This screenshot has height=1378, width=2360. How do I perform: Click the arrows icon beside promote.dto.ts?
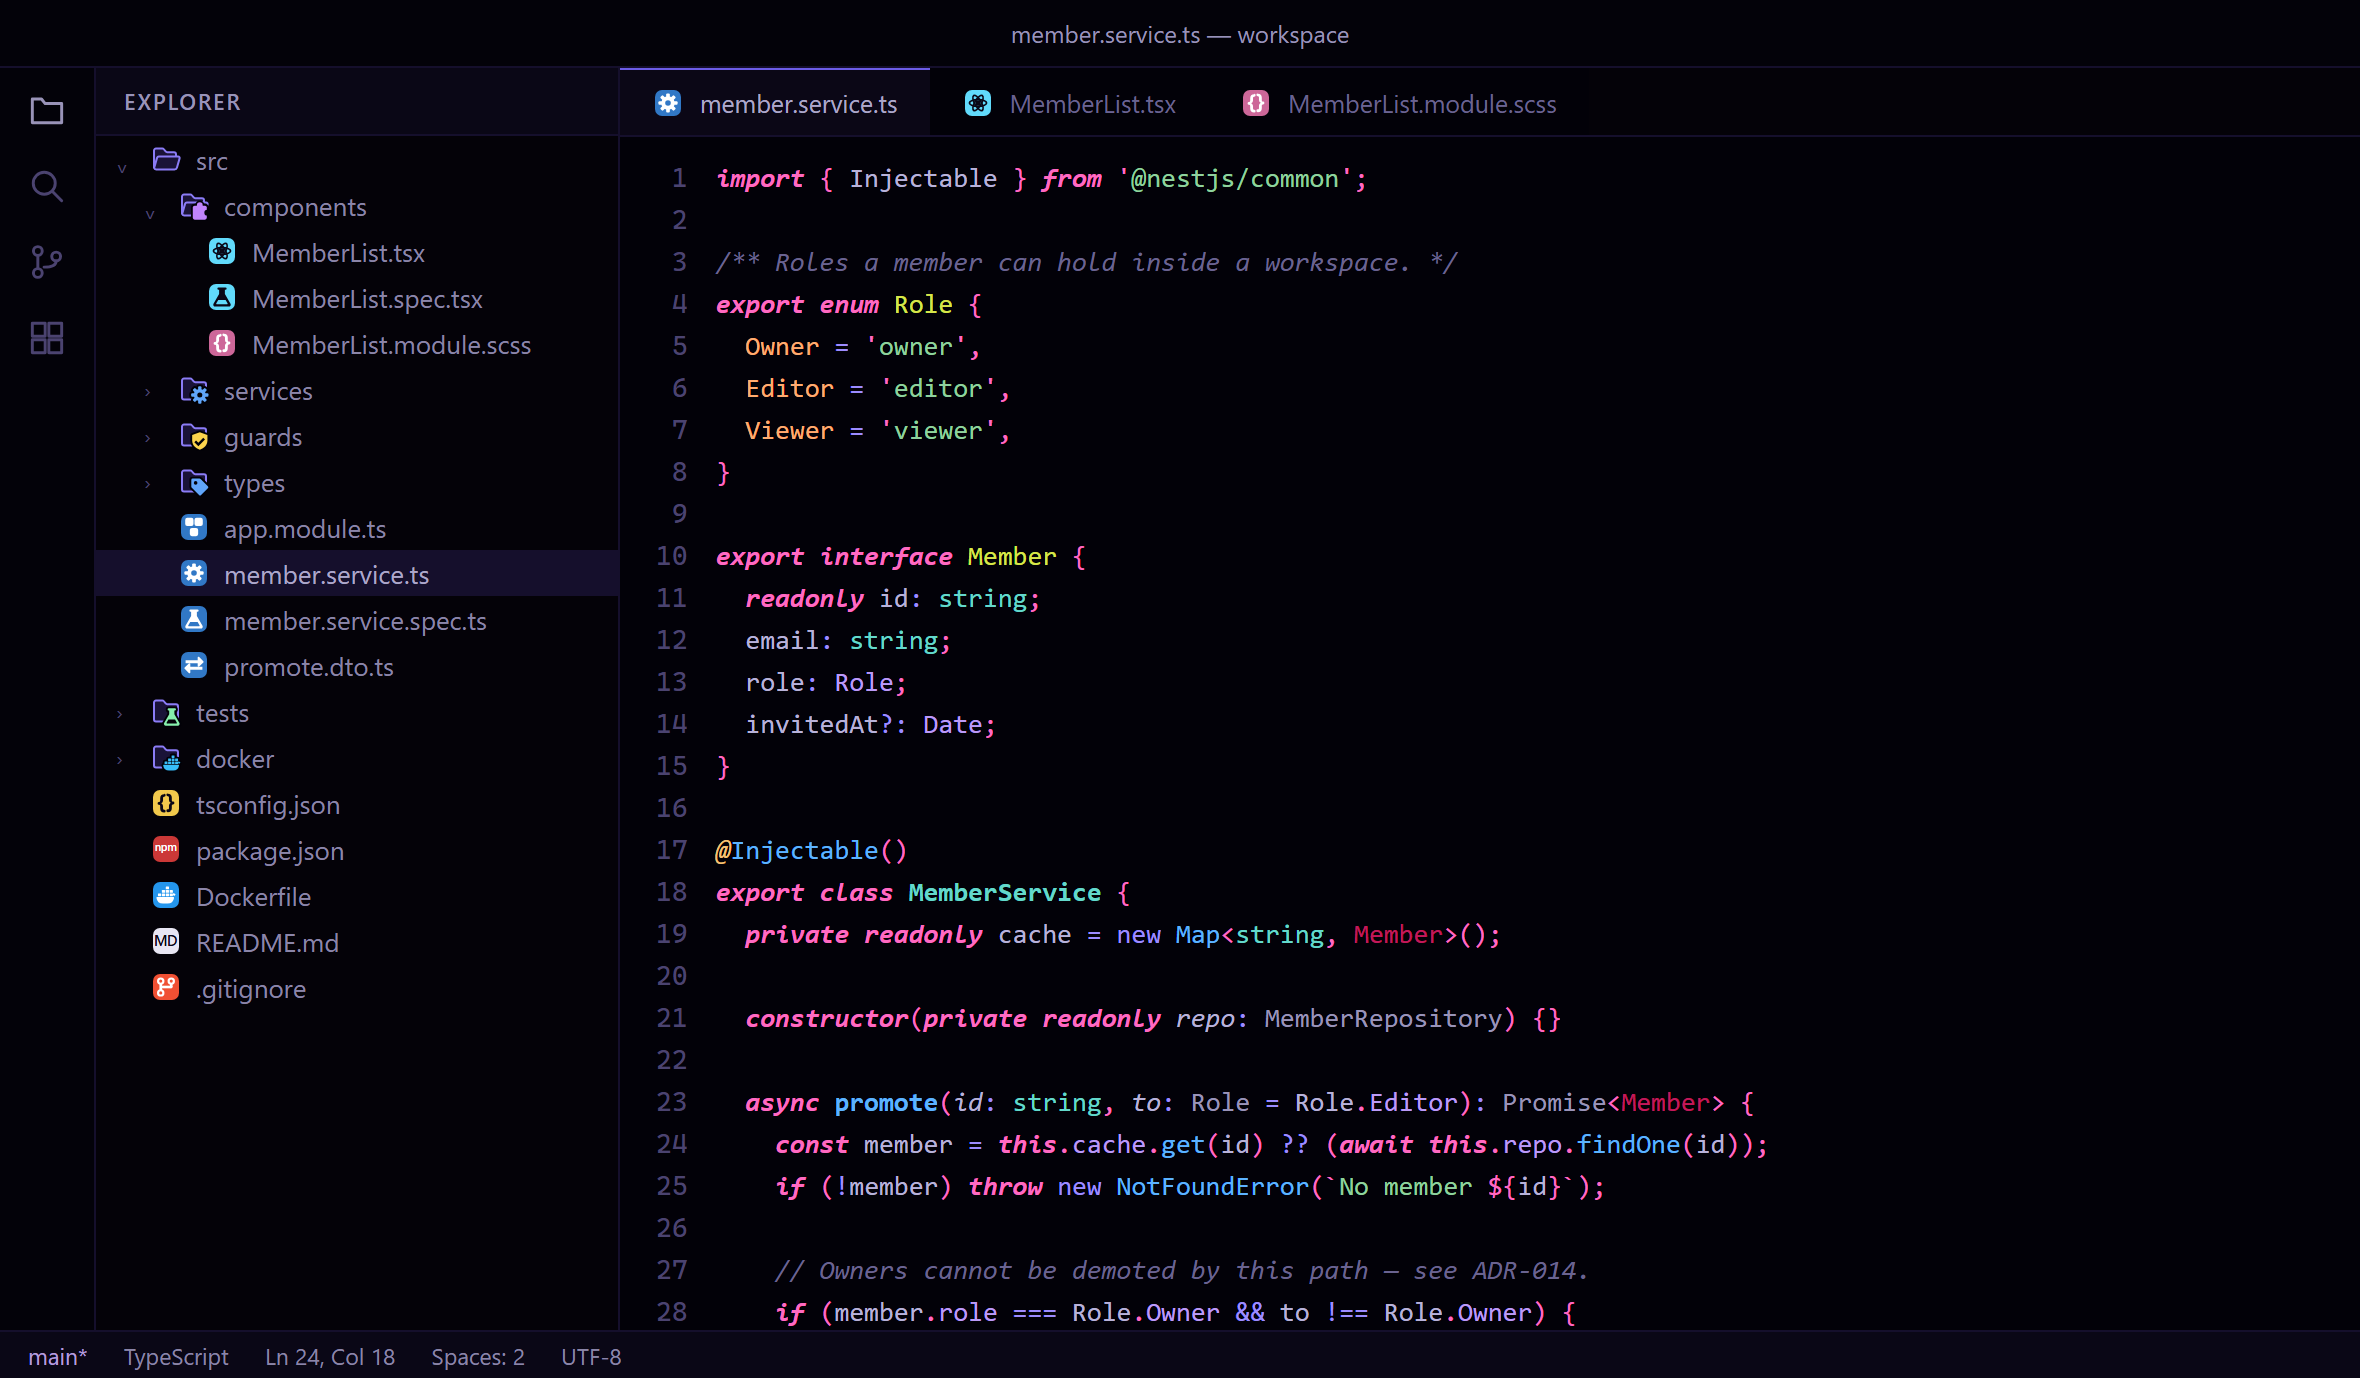tap(194, 666)
